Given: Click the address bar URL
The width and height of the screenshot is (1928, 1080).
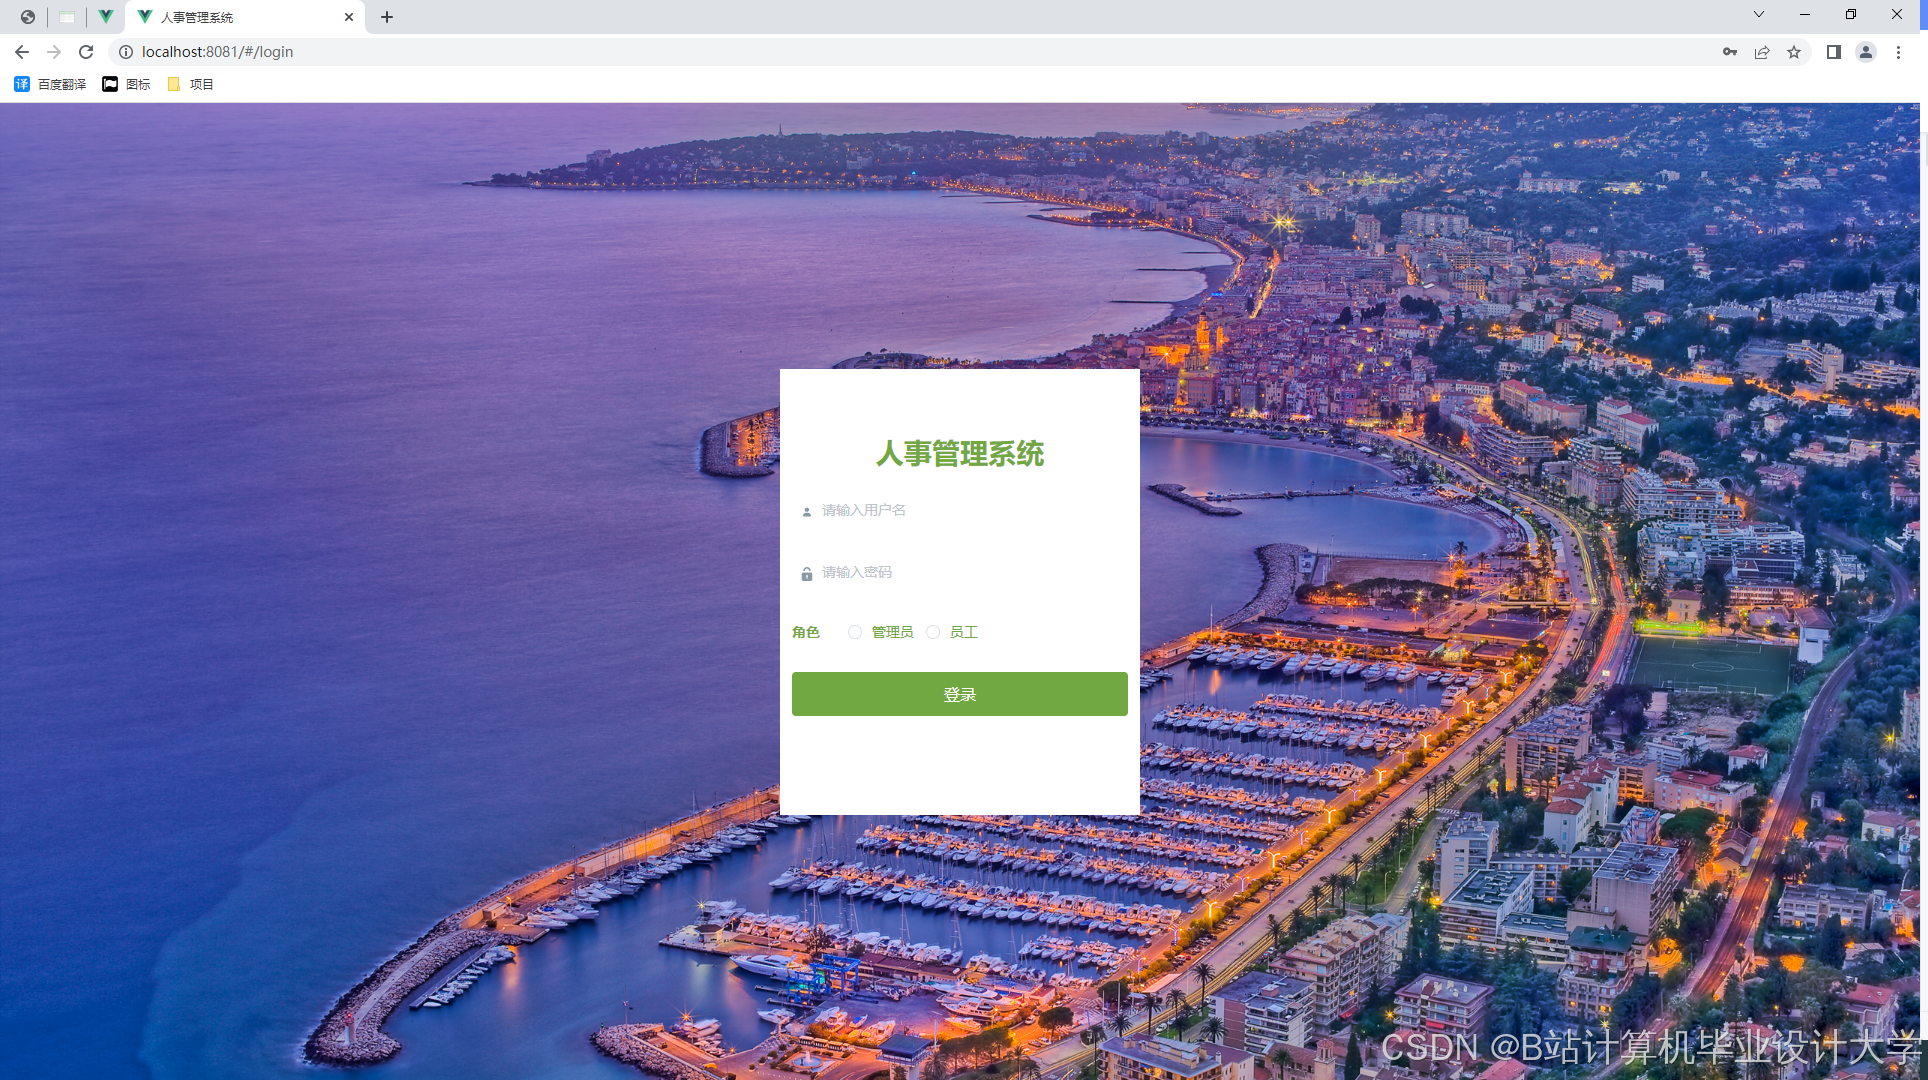Looking at the screenshot, I should click(218, 52).
